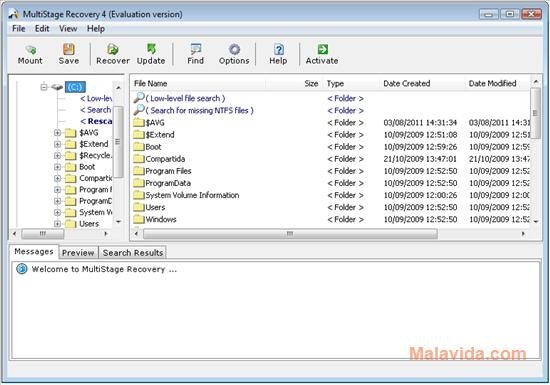
Task: Expand the Program Files node in tree
Action: coord(58,190)
